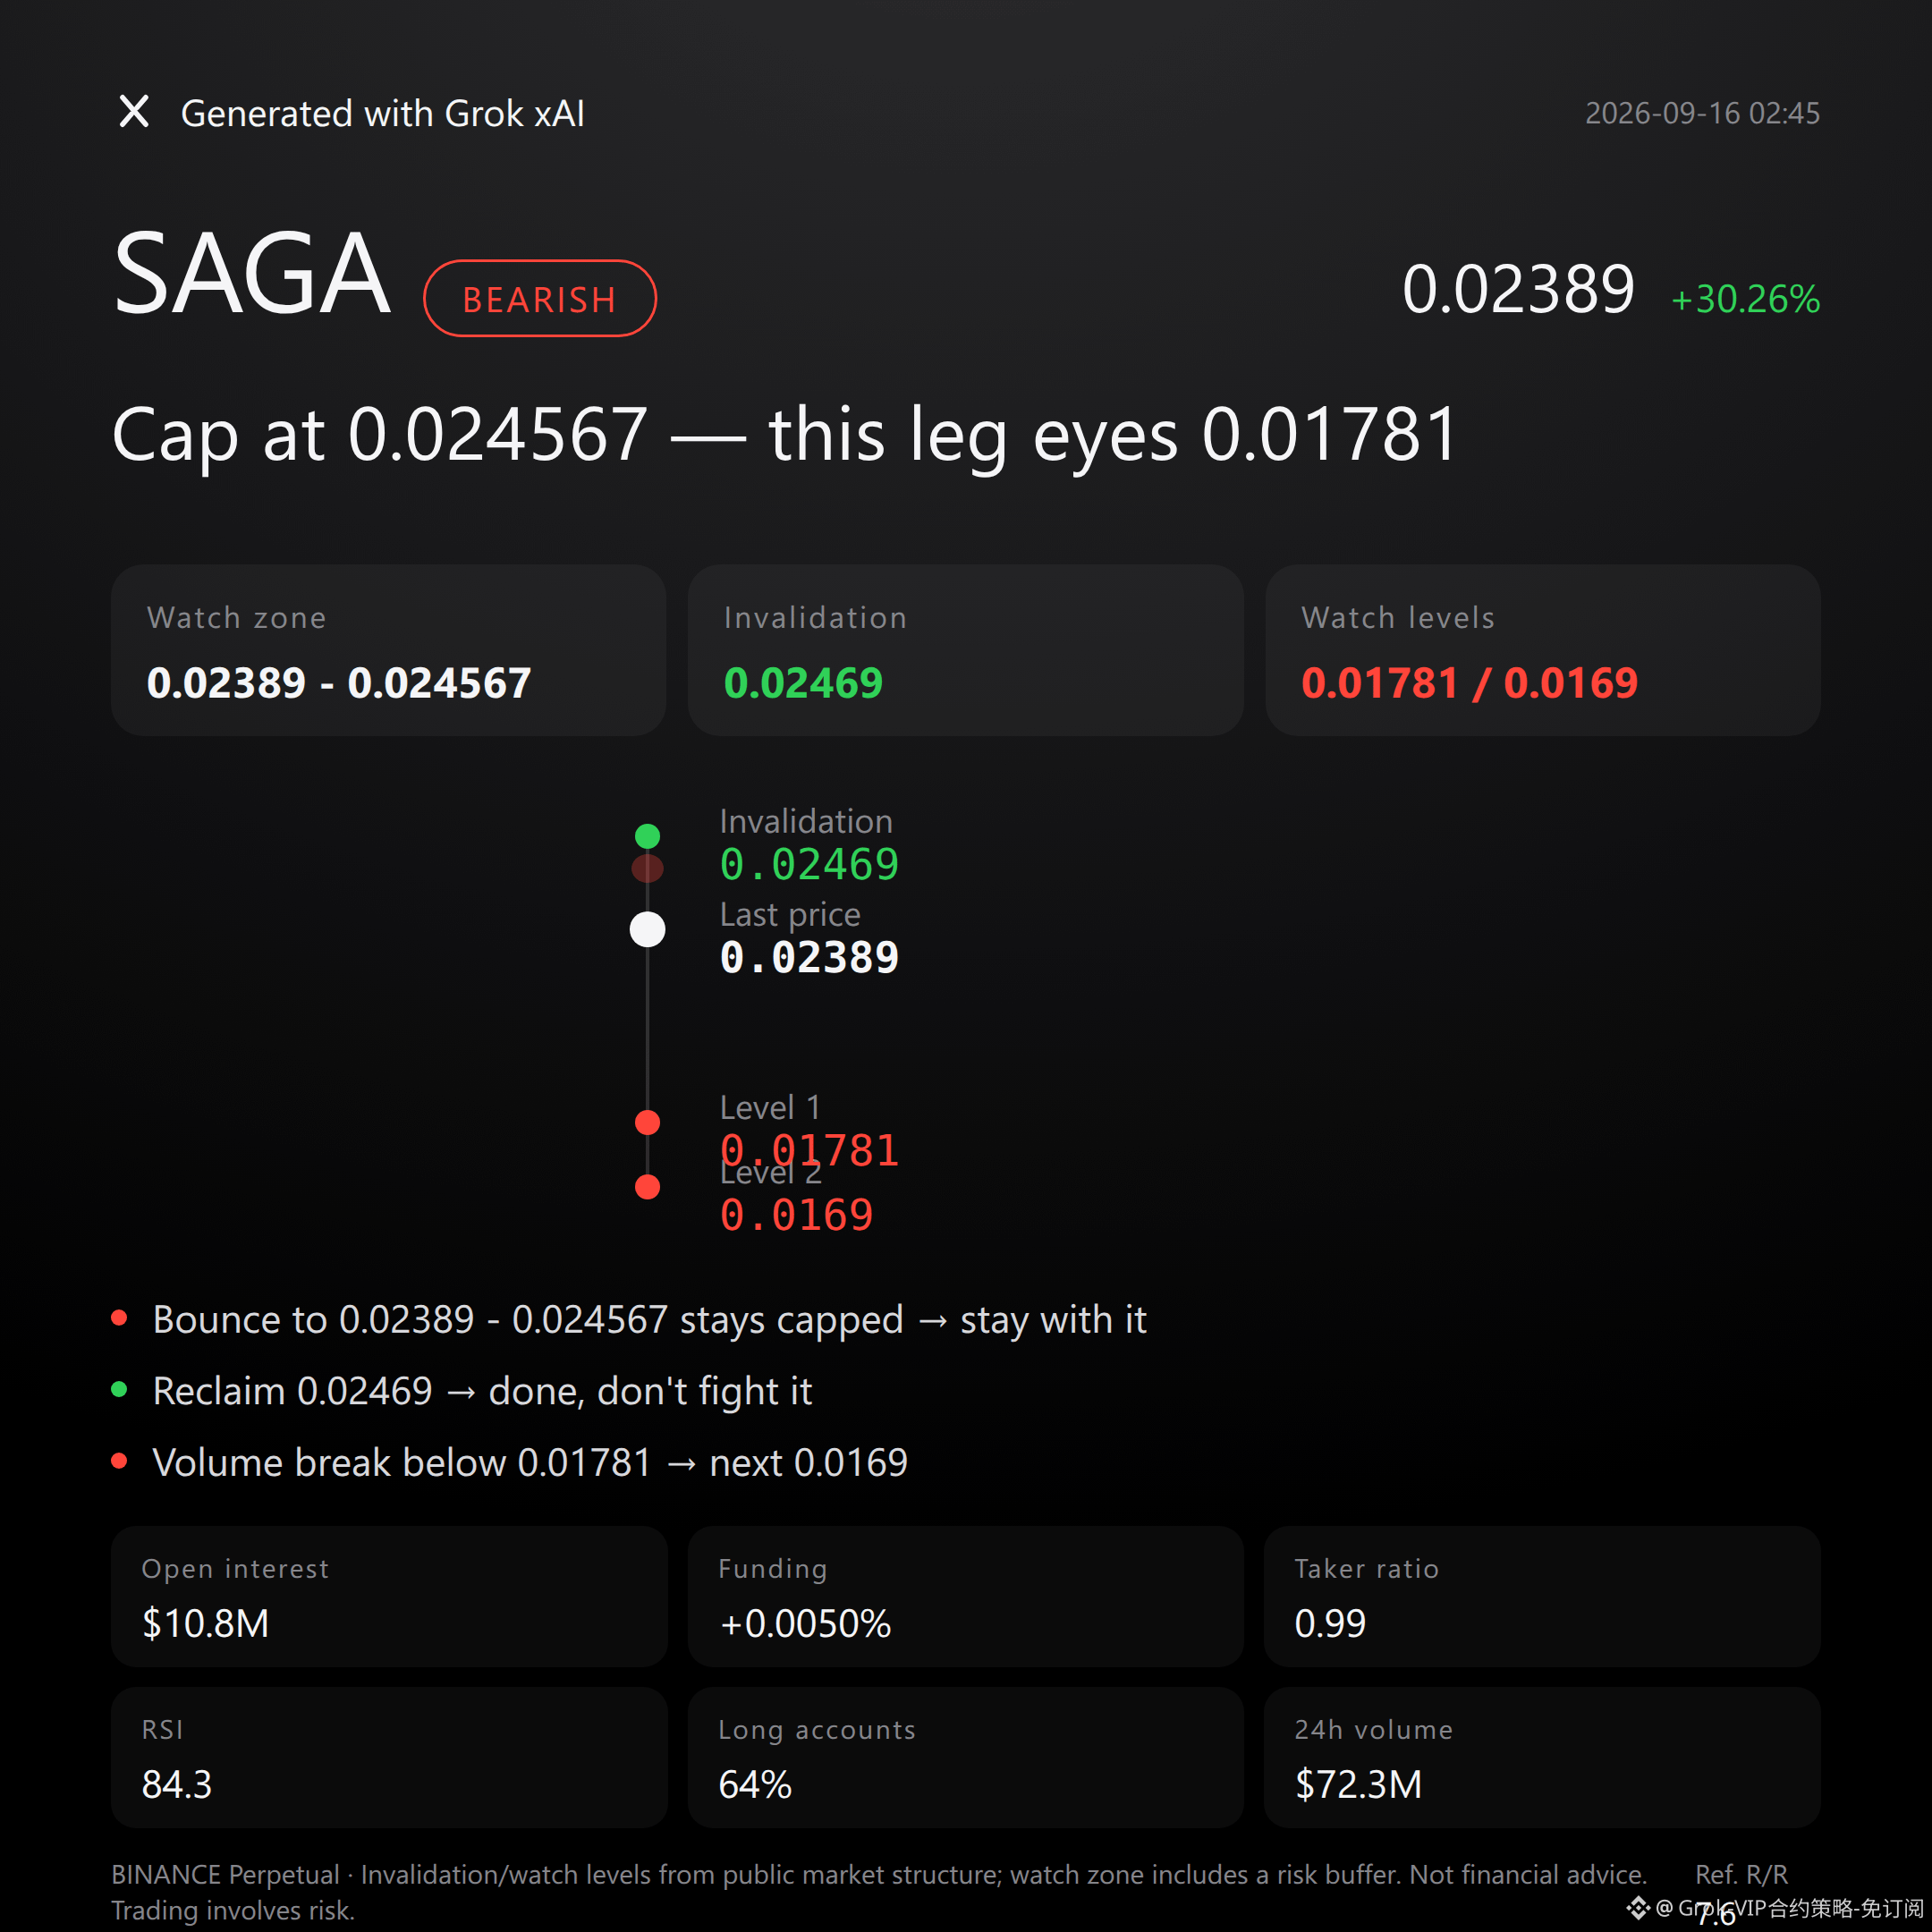Click the X logo icon

pyautogui.click(x=134, y=111)
